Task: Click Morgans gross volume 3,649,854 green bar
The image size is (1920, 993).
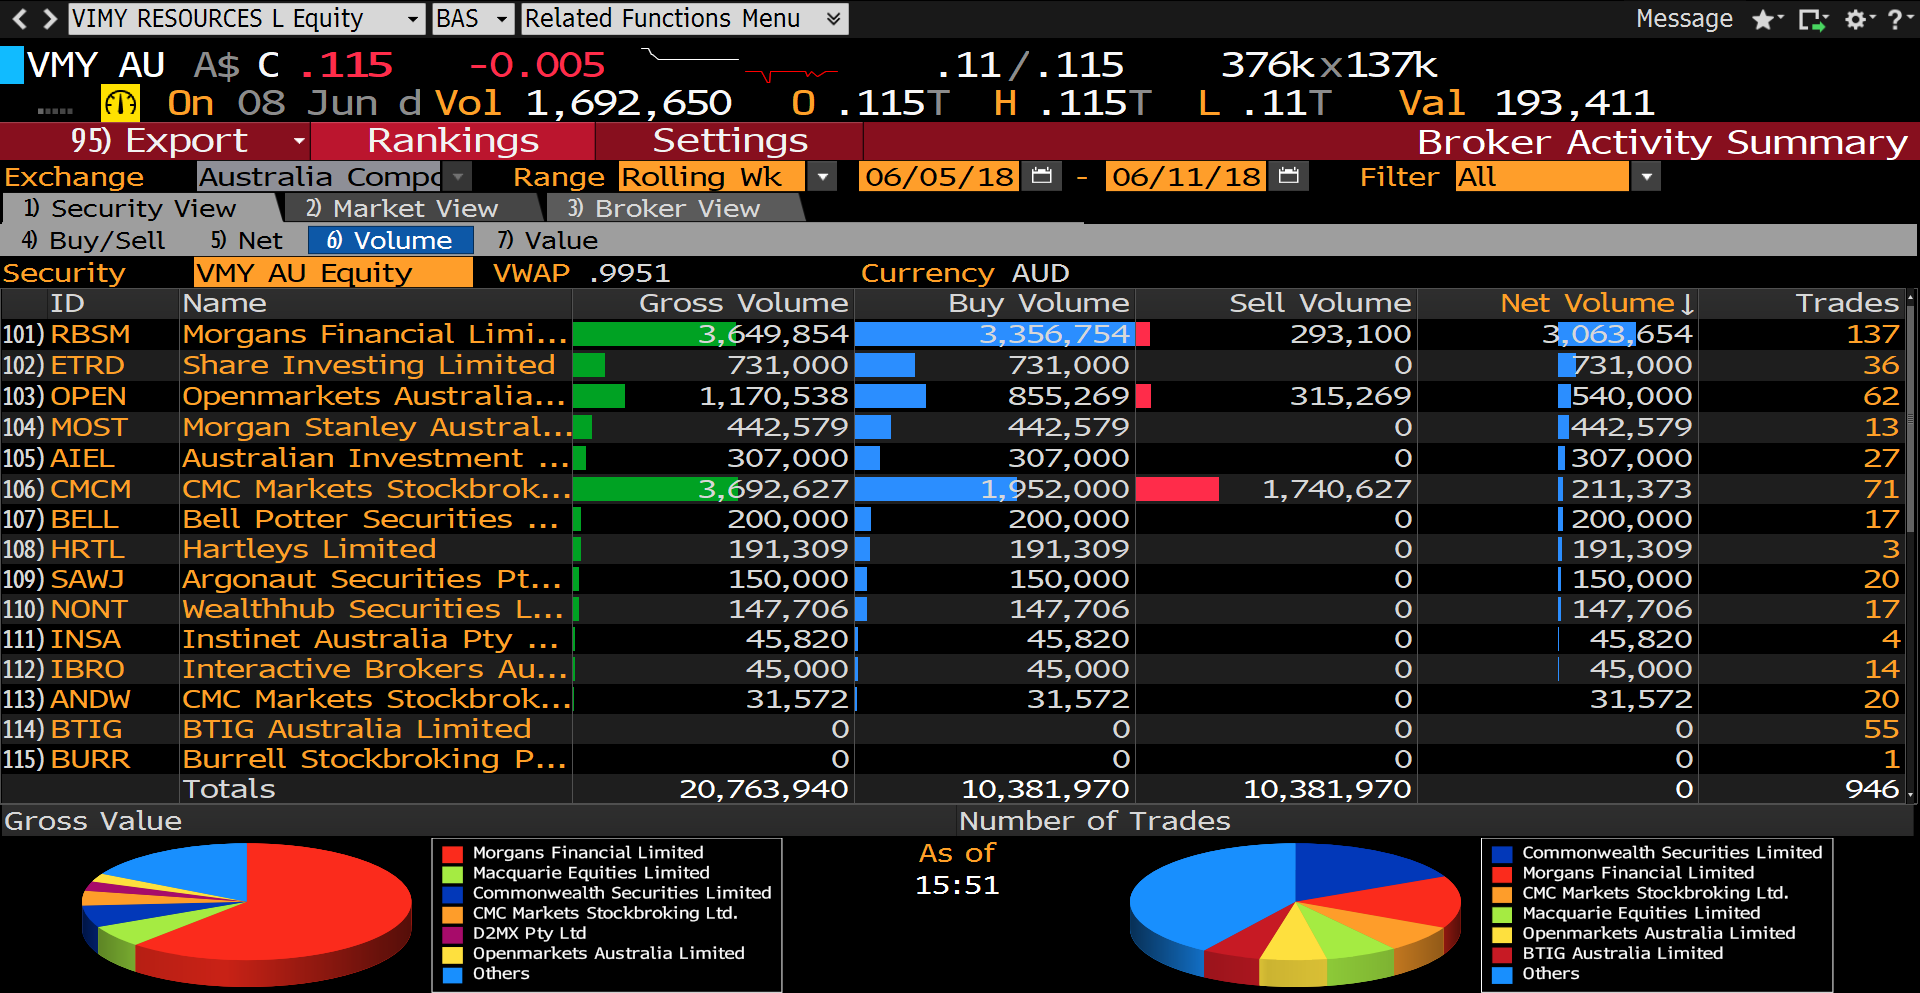Action: (655, 334)
